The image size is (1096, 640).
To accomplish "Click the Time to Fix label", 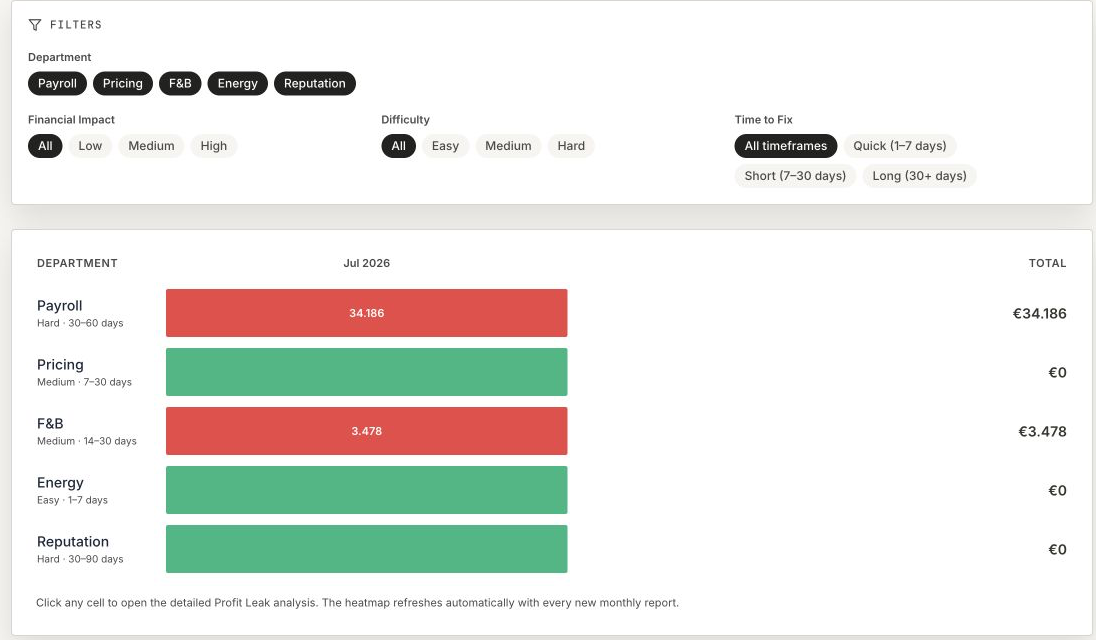I will (763, 119).
